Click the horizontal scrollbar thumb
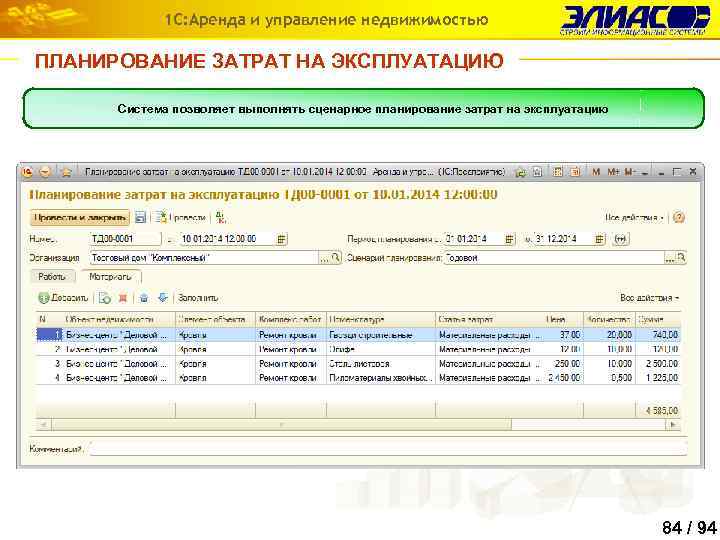The width and height of the screenshot is (720, 540). (281, 425)
